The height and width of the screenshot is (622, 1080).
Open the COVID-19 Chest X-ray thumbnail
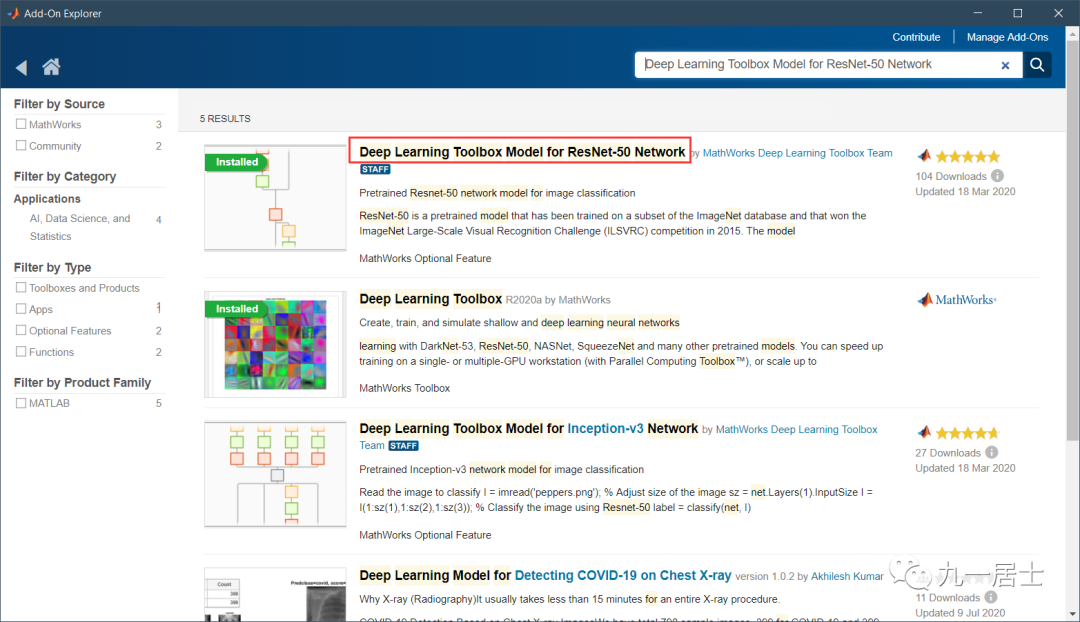pos(276,594)
